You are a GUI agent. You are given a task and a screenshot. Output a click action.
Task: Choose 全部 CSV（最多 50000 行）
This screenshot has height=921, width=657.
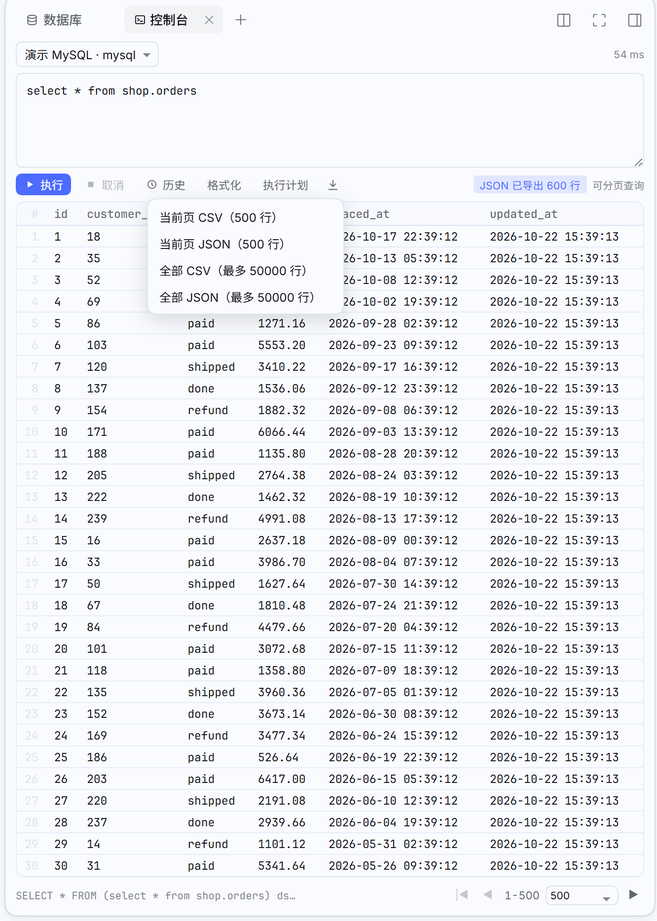[245, 271]
